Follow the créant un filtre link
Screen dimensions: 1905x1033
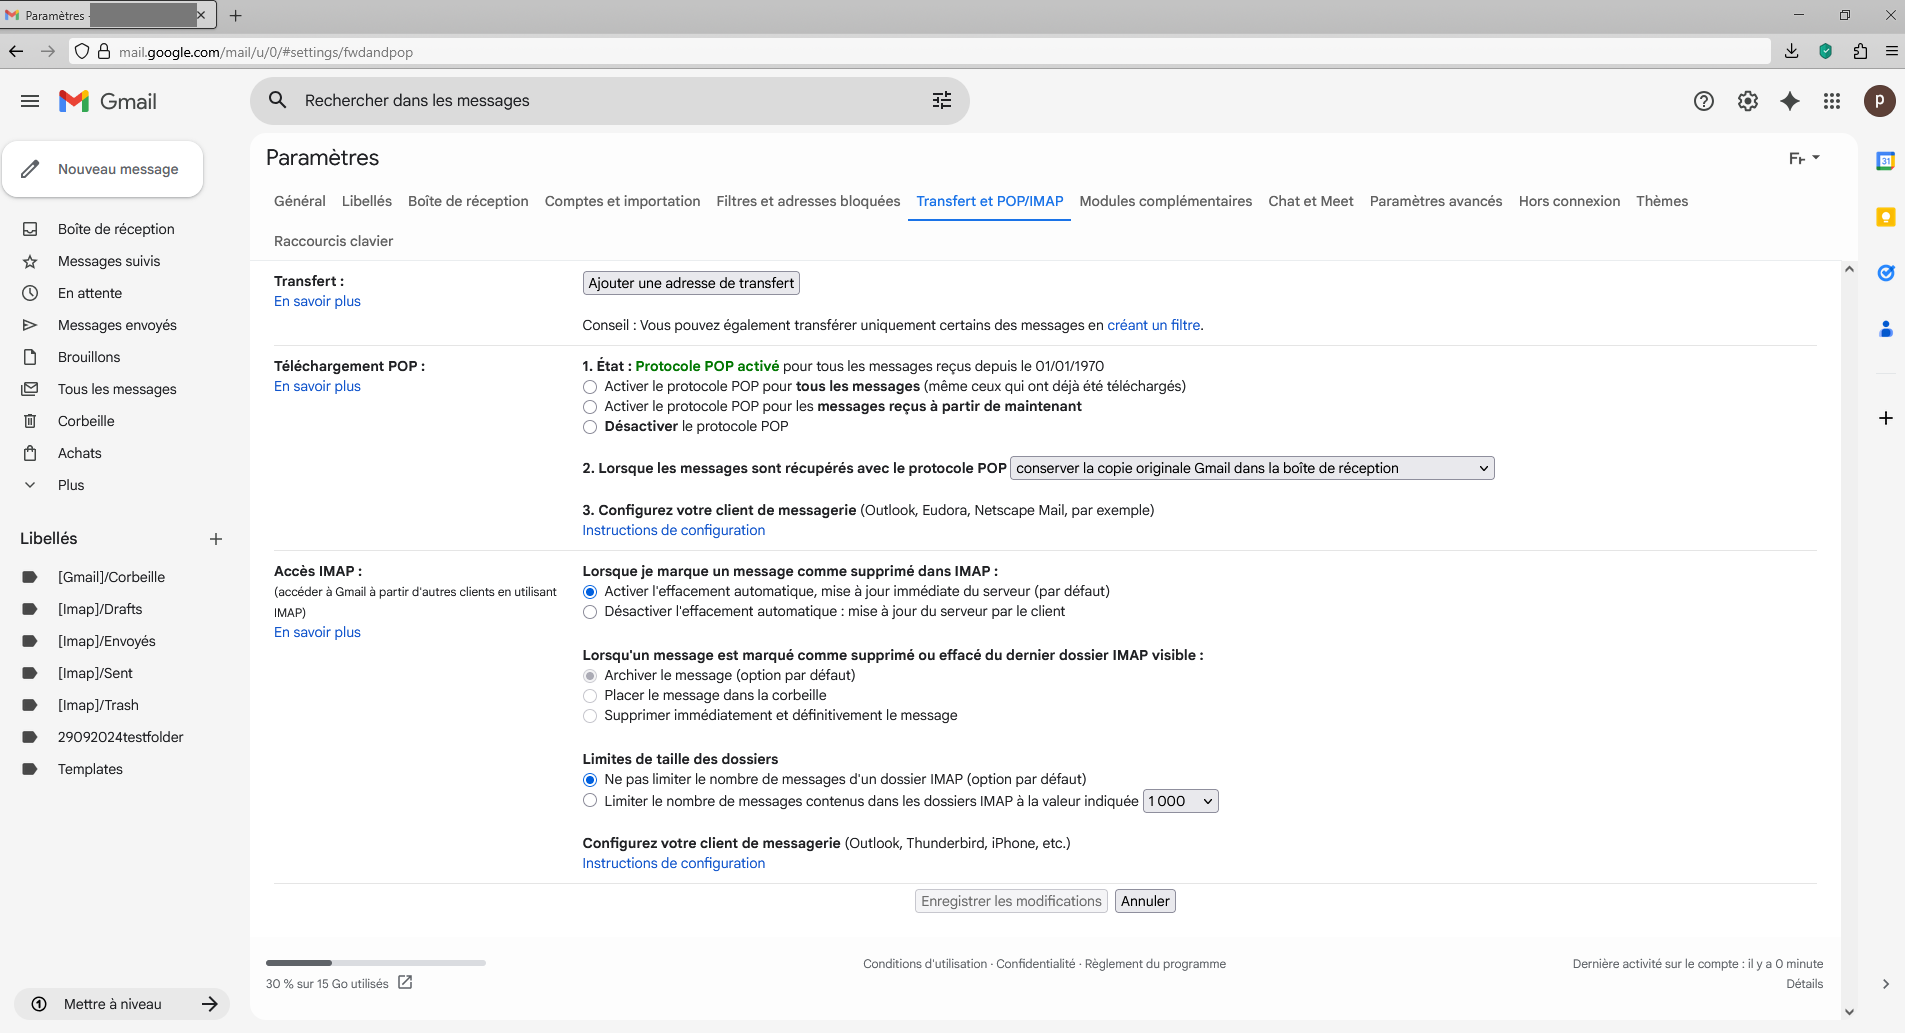1153,325
